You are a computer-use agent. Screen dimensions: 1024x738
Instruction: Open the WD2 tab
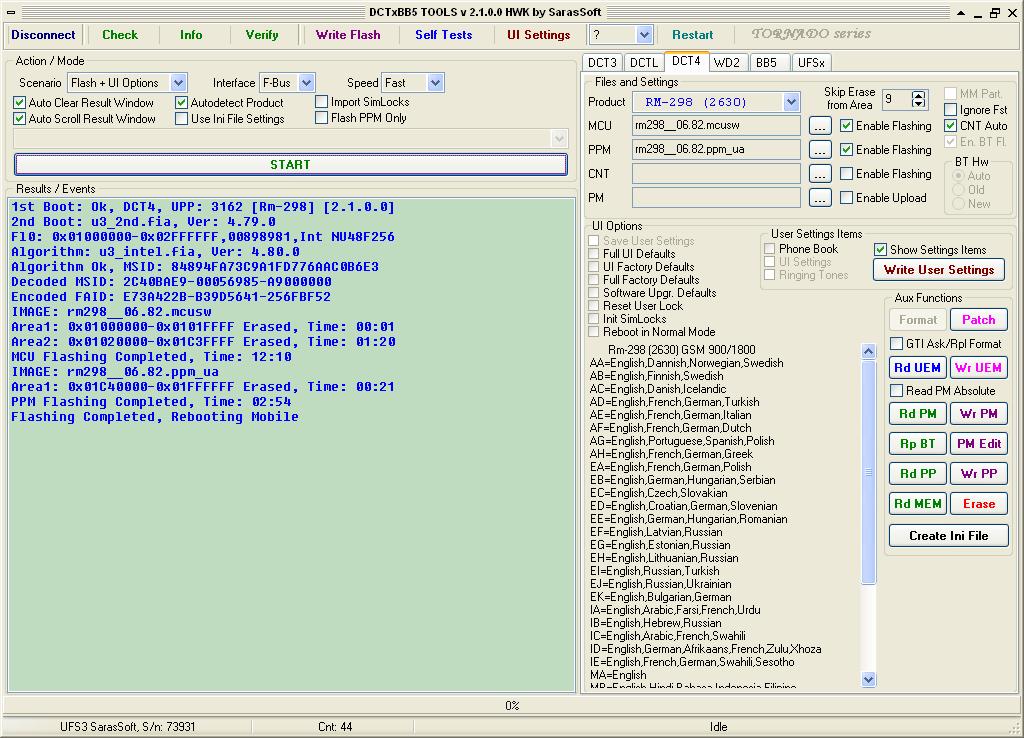(727, 63)
